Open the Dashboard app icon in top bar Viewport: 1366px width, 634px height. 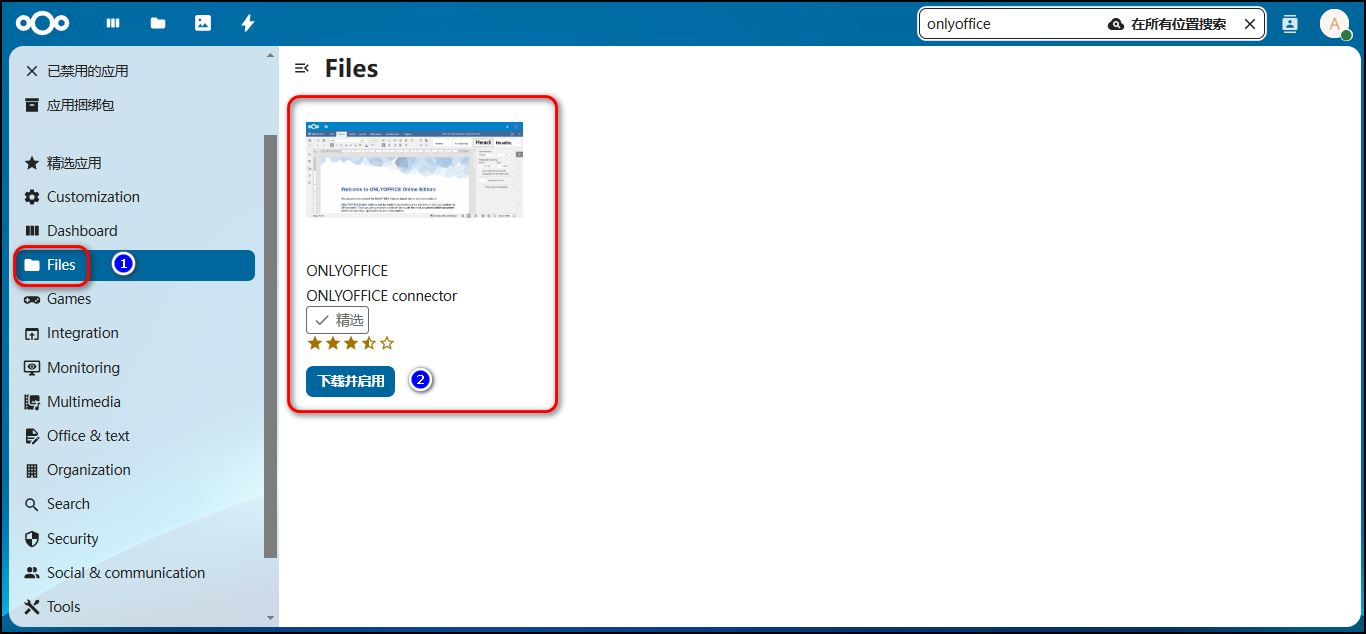click(x=113, y=23)
